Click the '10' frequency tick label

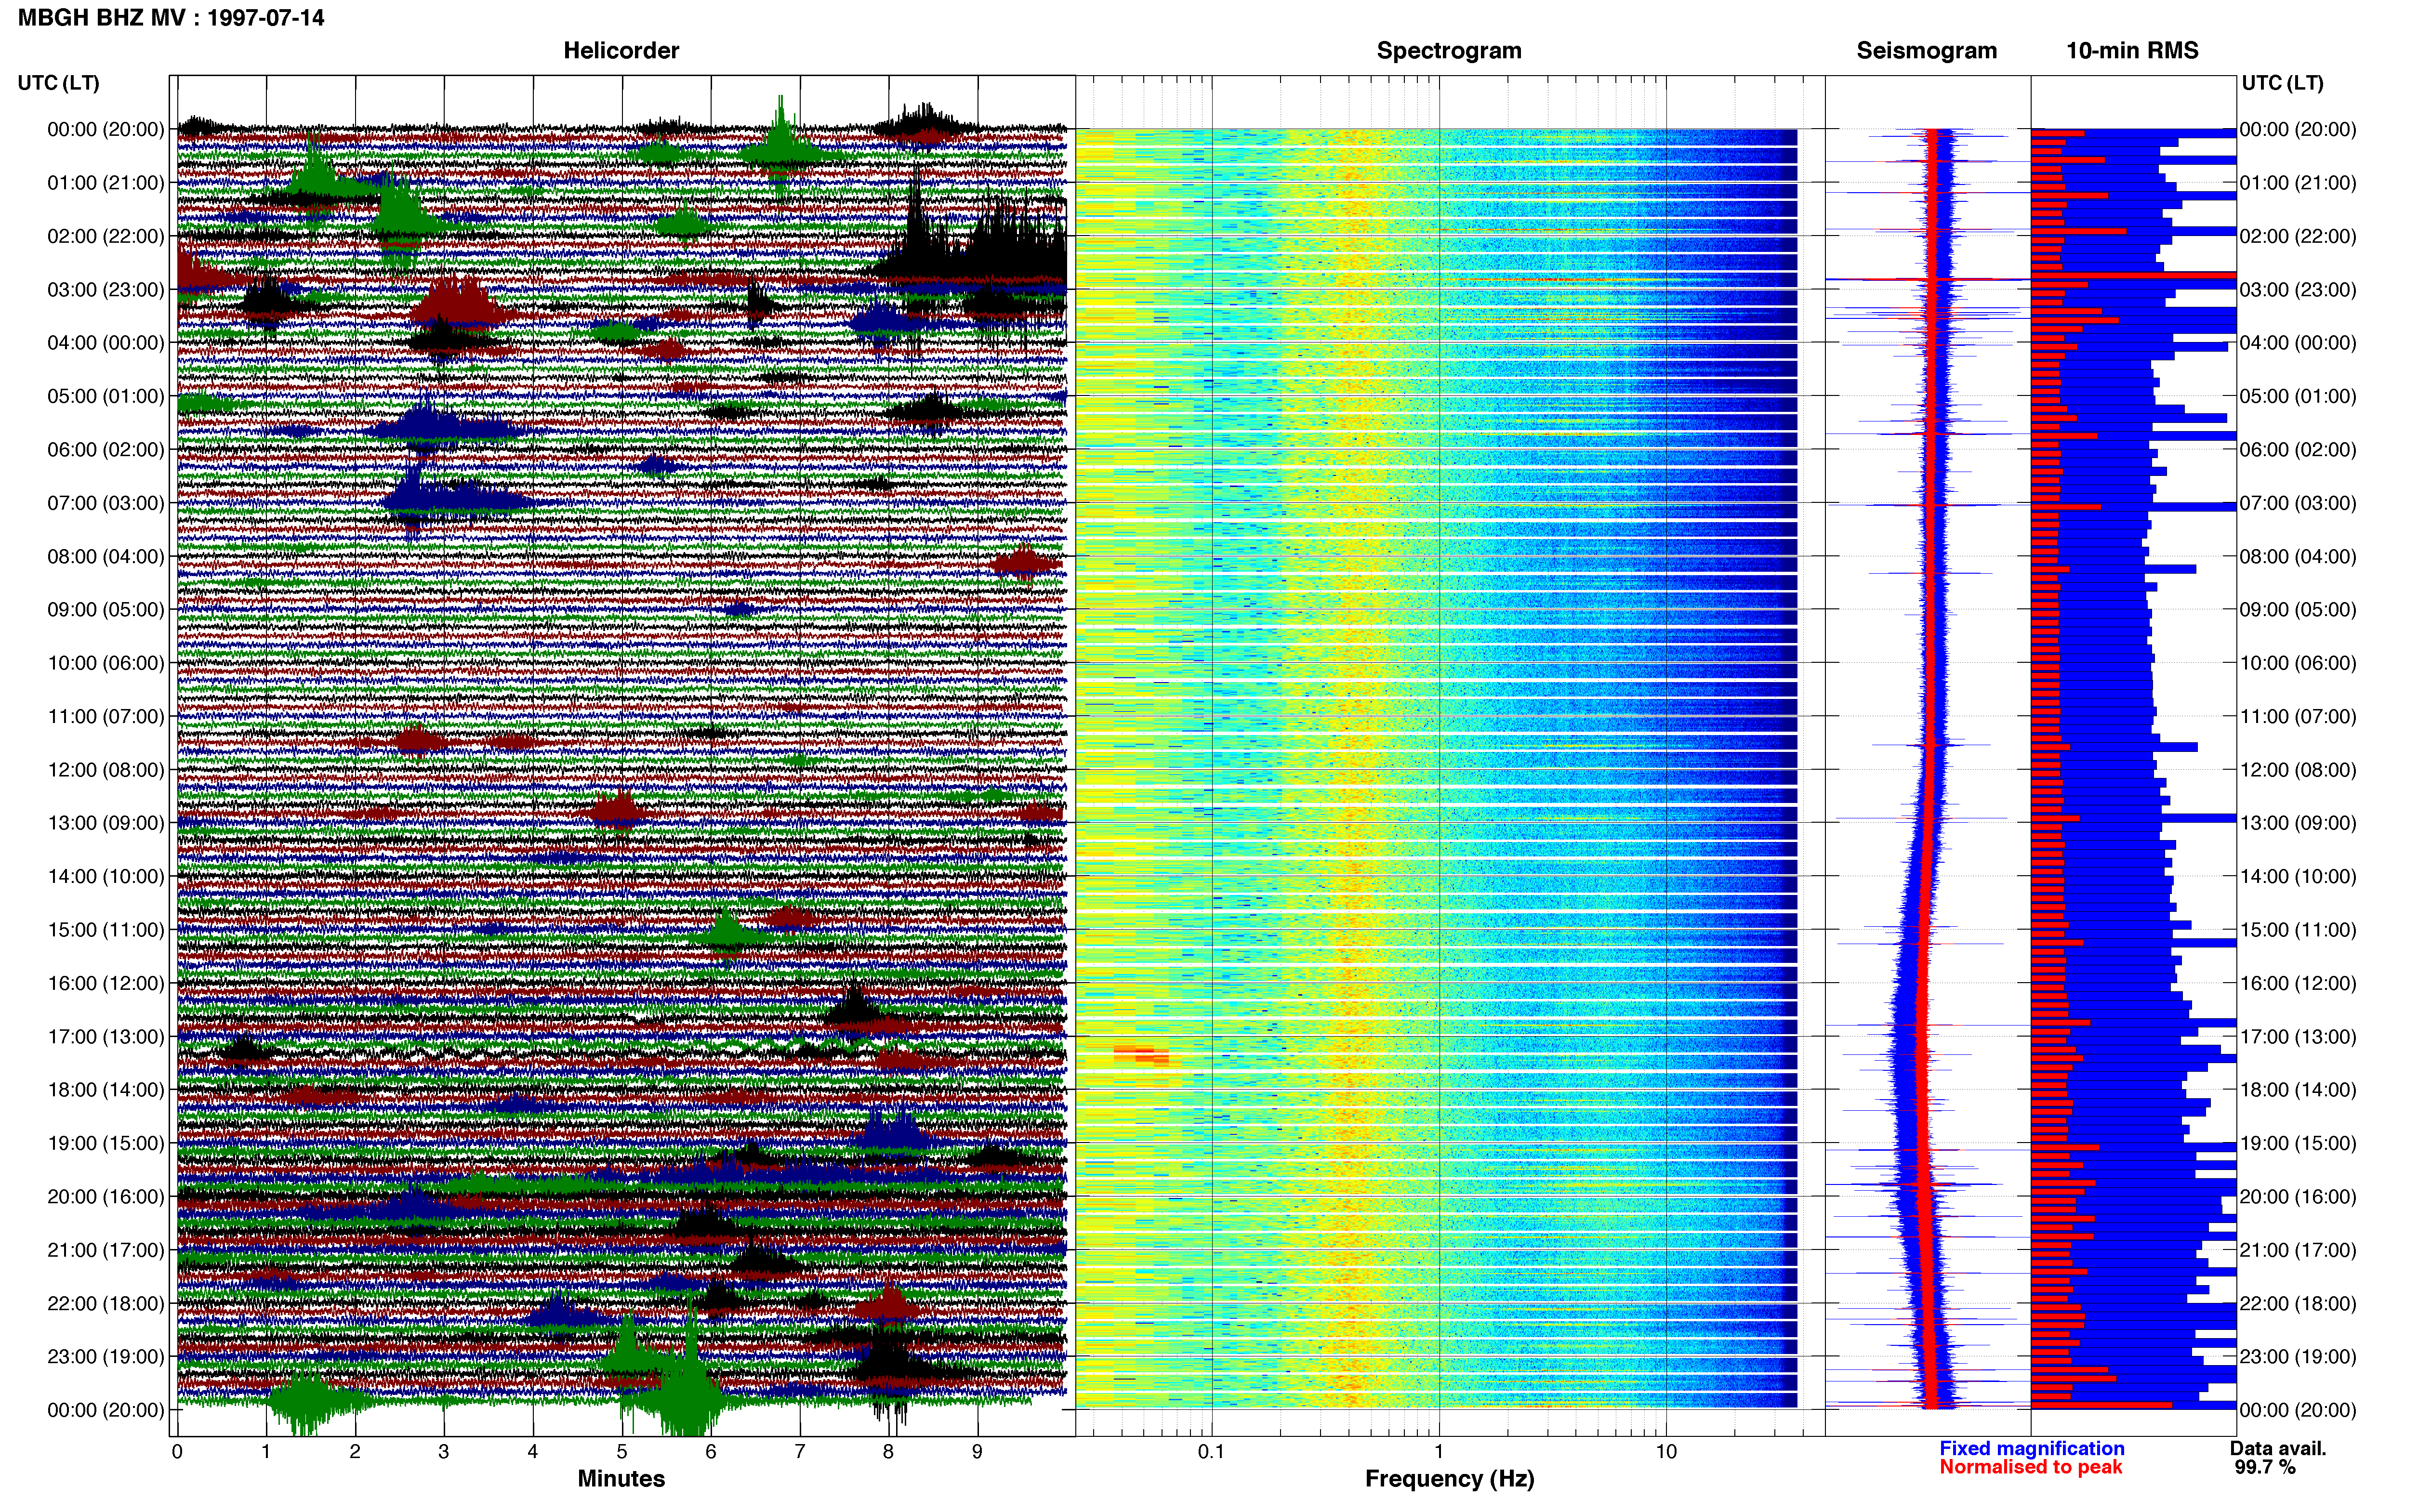click(1666, 1452)
